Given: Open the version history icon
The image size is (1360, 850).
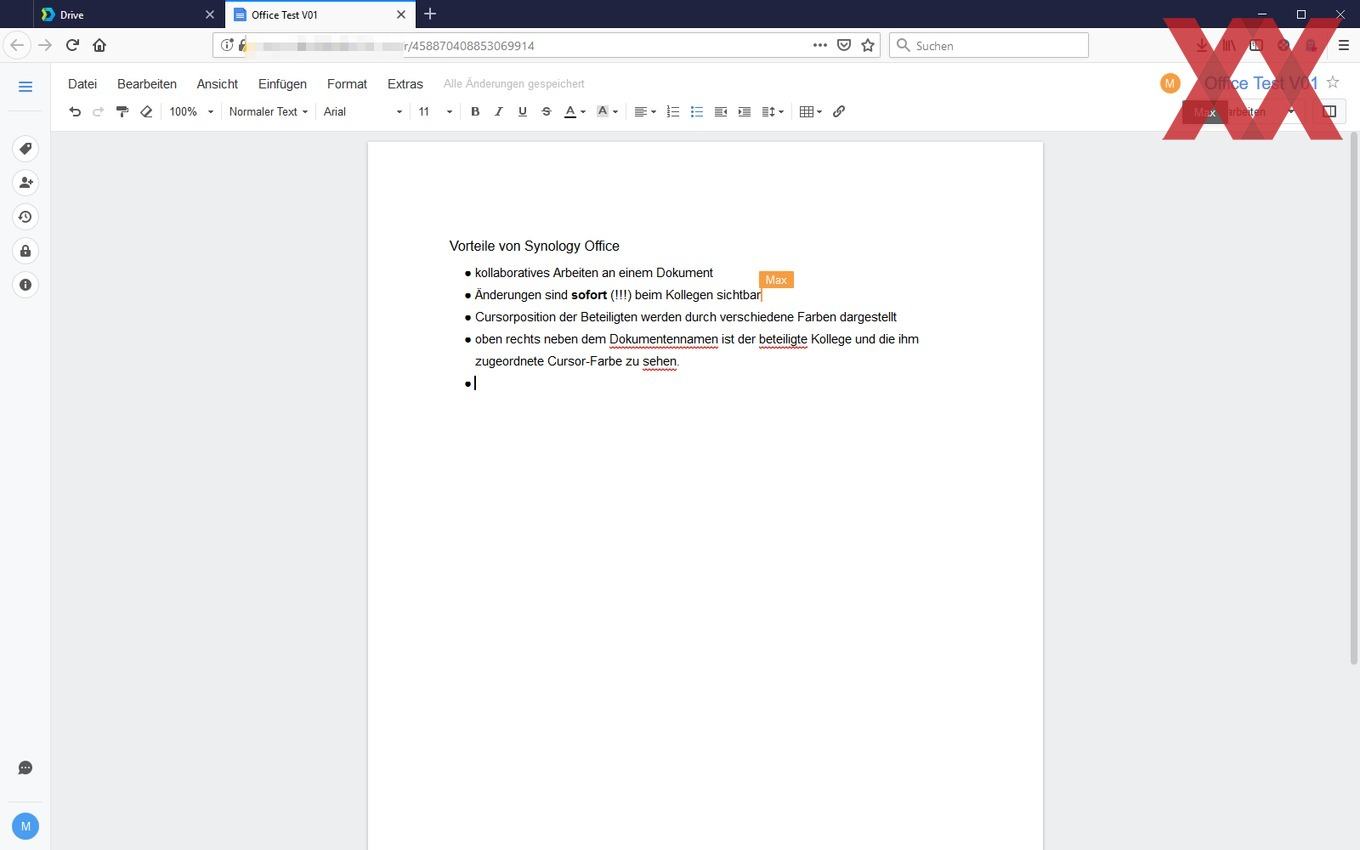Looking at the screenshot, I should coord(26,217).
